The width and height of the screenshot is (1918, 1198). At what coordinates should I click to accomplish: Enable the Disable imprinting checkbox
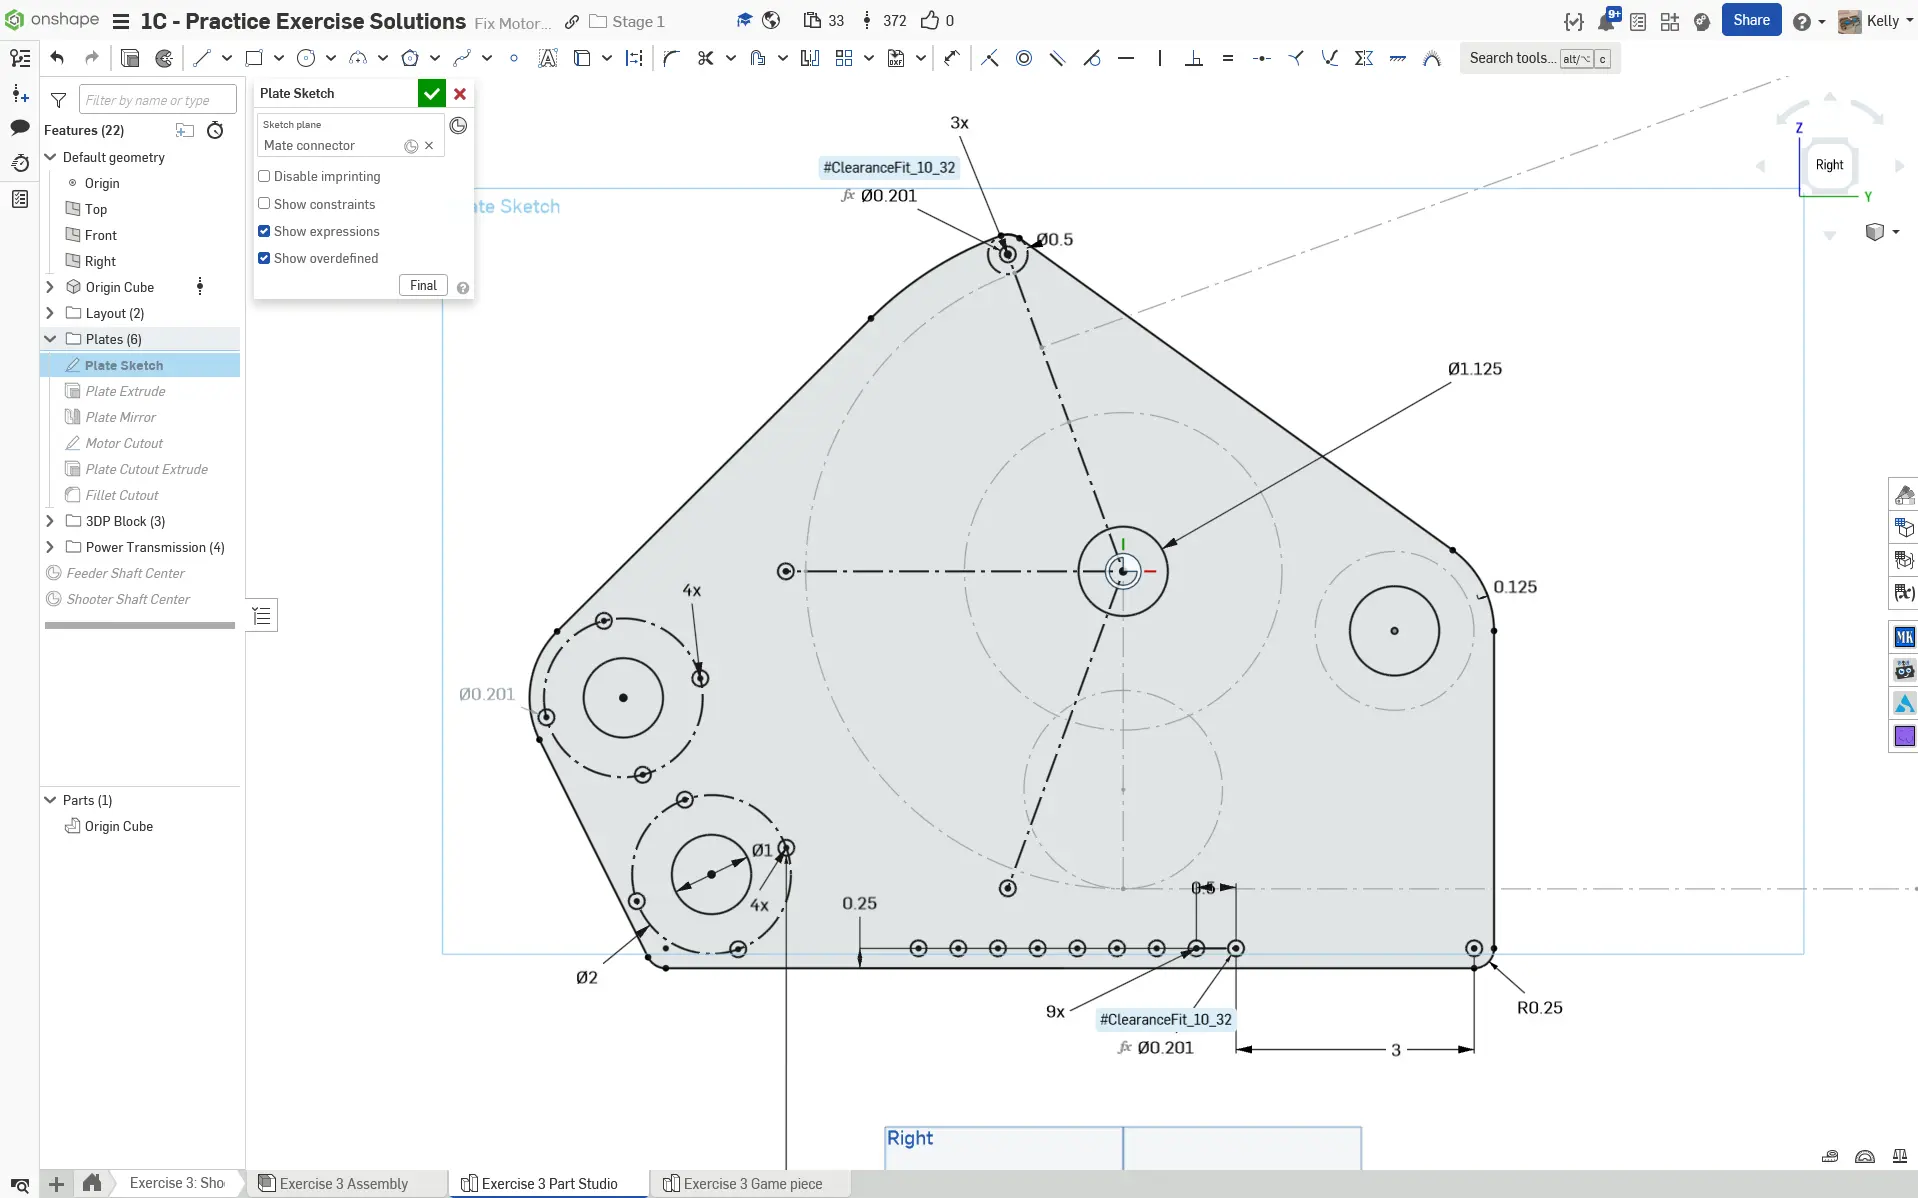click(x=264, y=176)
